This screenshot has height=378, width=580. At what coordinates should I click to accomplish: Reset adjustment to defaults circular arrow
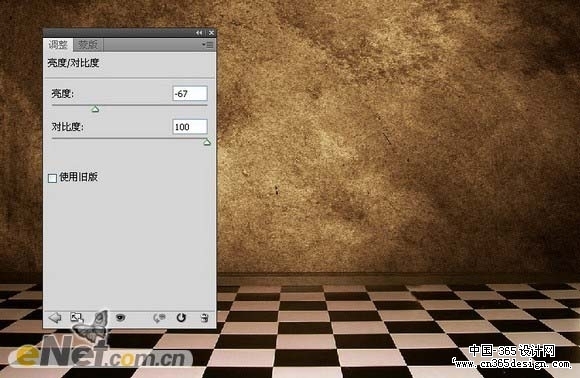tap(181, 317)
